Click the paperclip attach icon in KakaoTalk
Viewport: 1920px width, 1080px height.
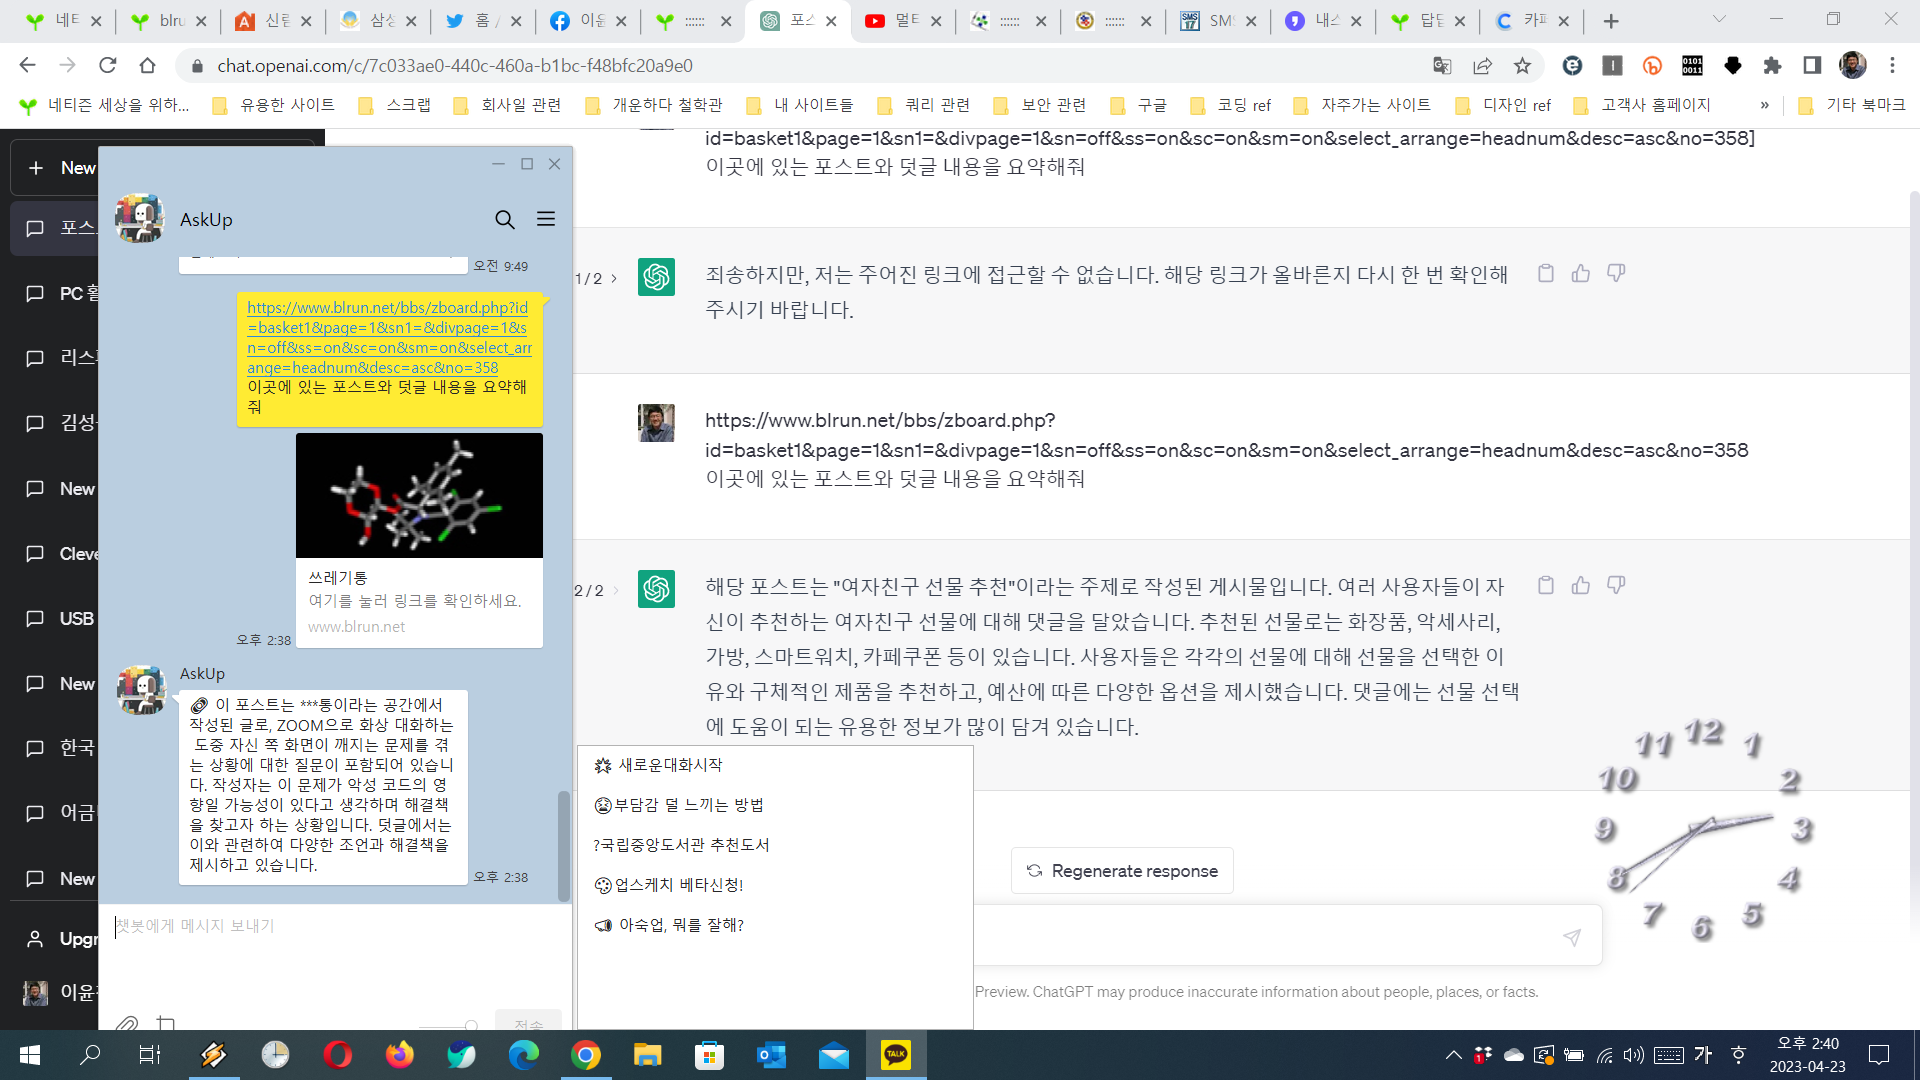(x=126, y=1023)
